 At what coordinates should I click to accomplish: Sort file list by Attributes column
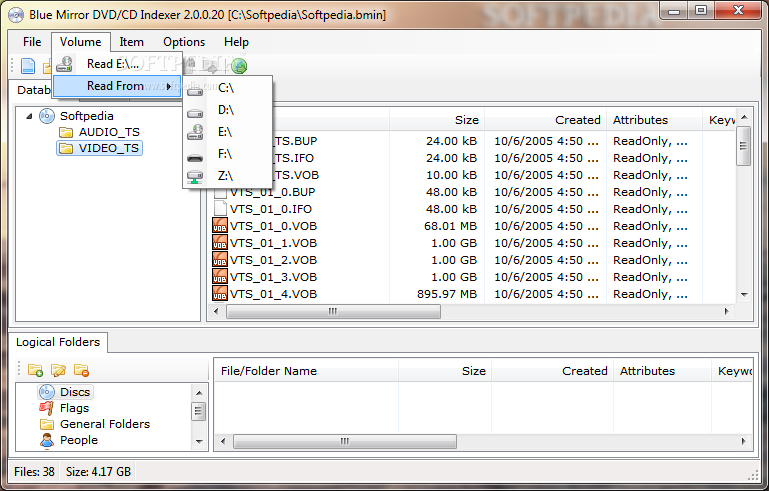[654, 120]
